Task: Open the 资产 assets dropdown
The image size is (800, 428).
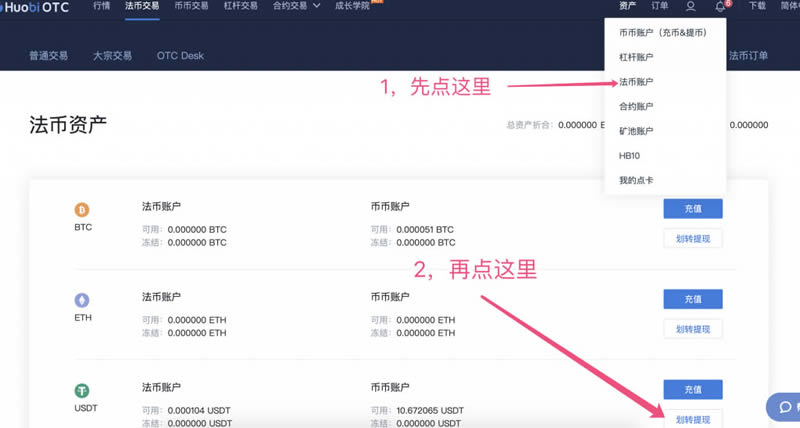Action: [627, 6]
